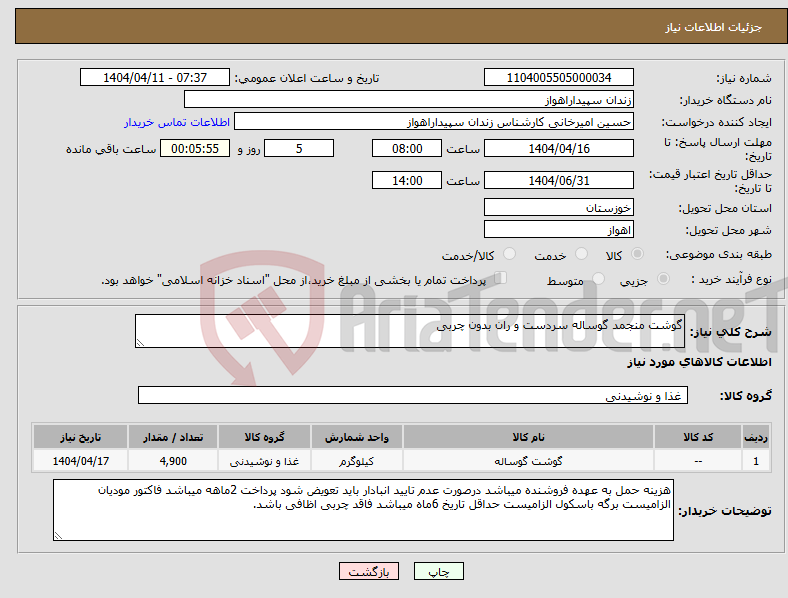
Task: Click the کیلوگرم unit cell
Action: pyautogui.click(x=357, y=460)
